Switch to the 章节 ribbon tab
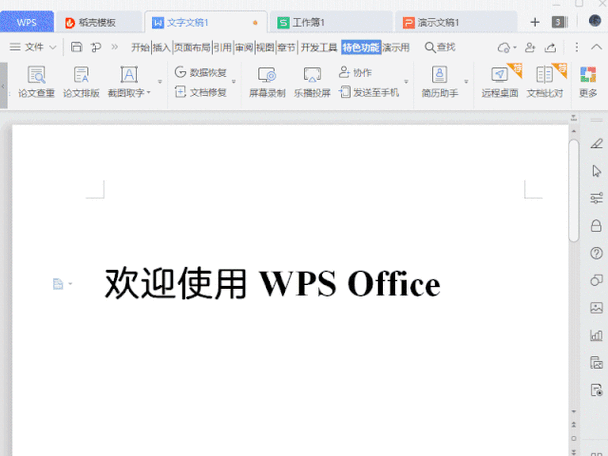This screenshot has height=456, width=608. [x=287, y=48]
